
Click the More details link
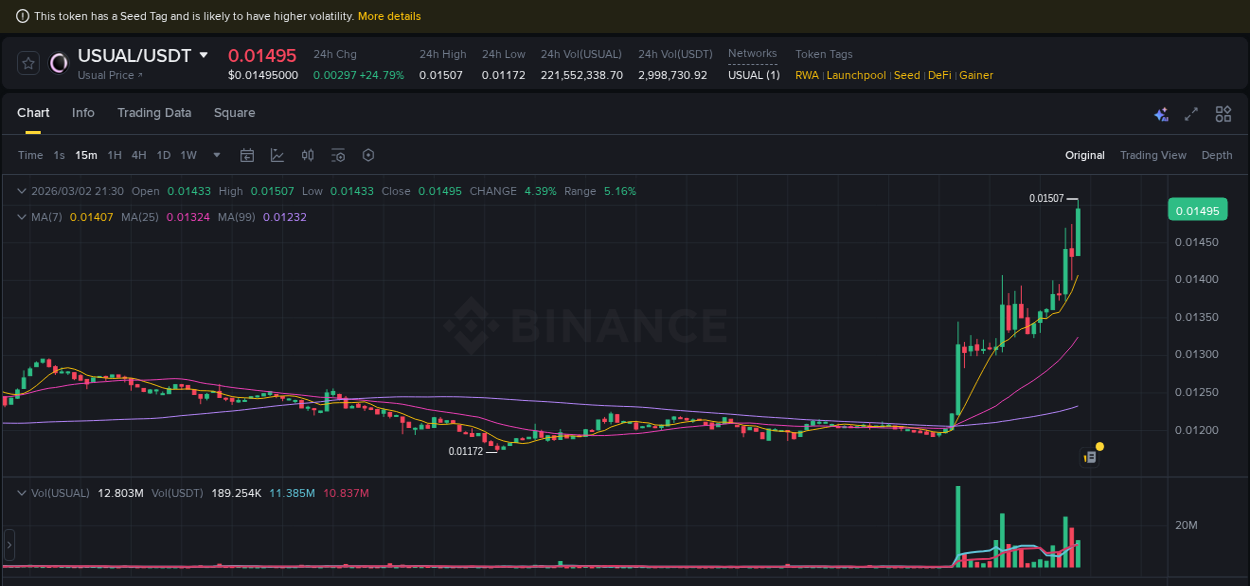[389, 16]
